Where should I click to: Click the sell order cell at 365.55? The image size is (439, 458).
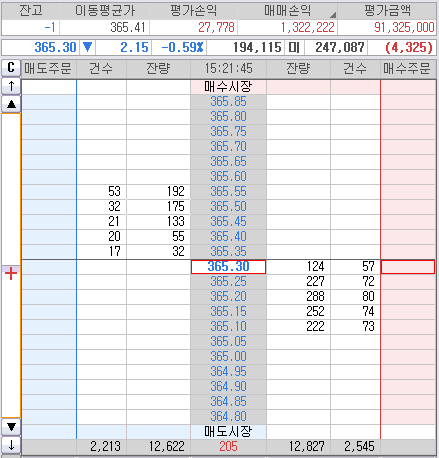pos(49,192)
